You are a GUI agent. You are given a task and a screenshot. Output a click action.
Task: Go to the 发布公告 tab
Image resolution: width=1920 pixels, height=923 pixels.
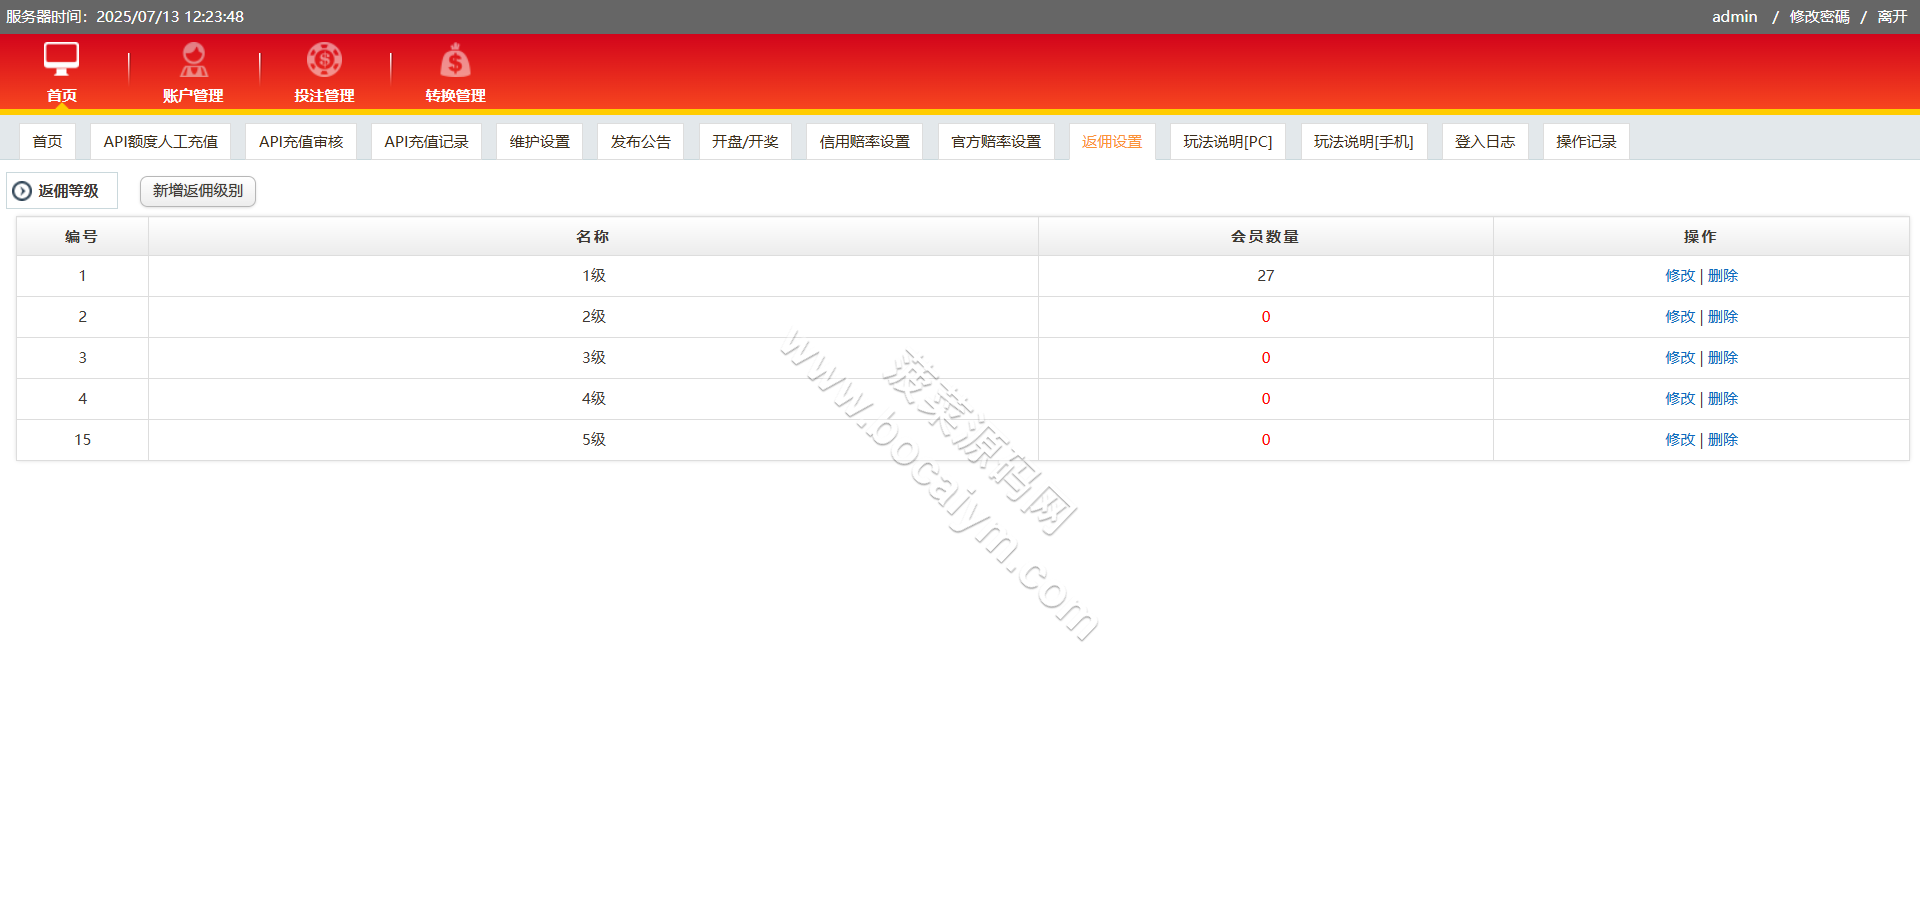tap(640, 142)
